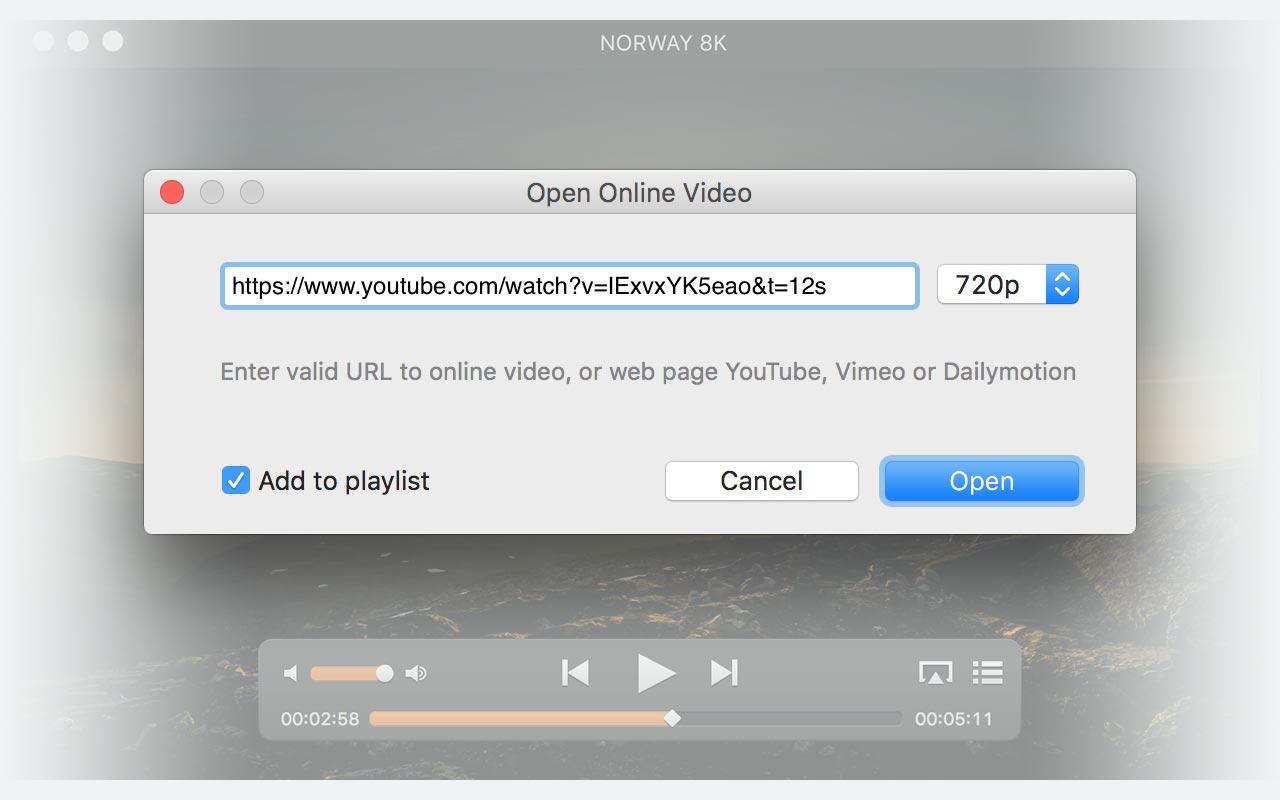Click the Open Online Video dialog title
1280x800 pixels.
[x=639, y=193]
